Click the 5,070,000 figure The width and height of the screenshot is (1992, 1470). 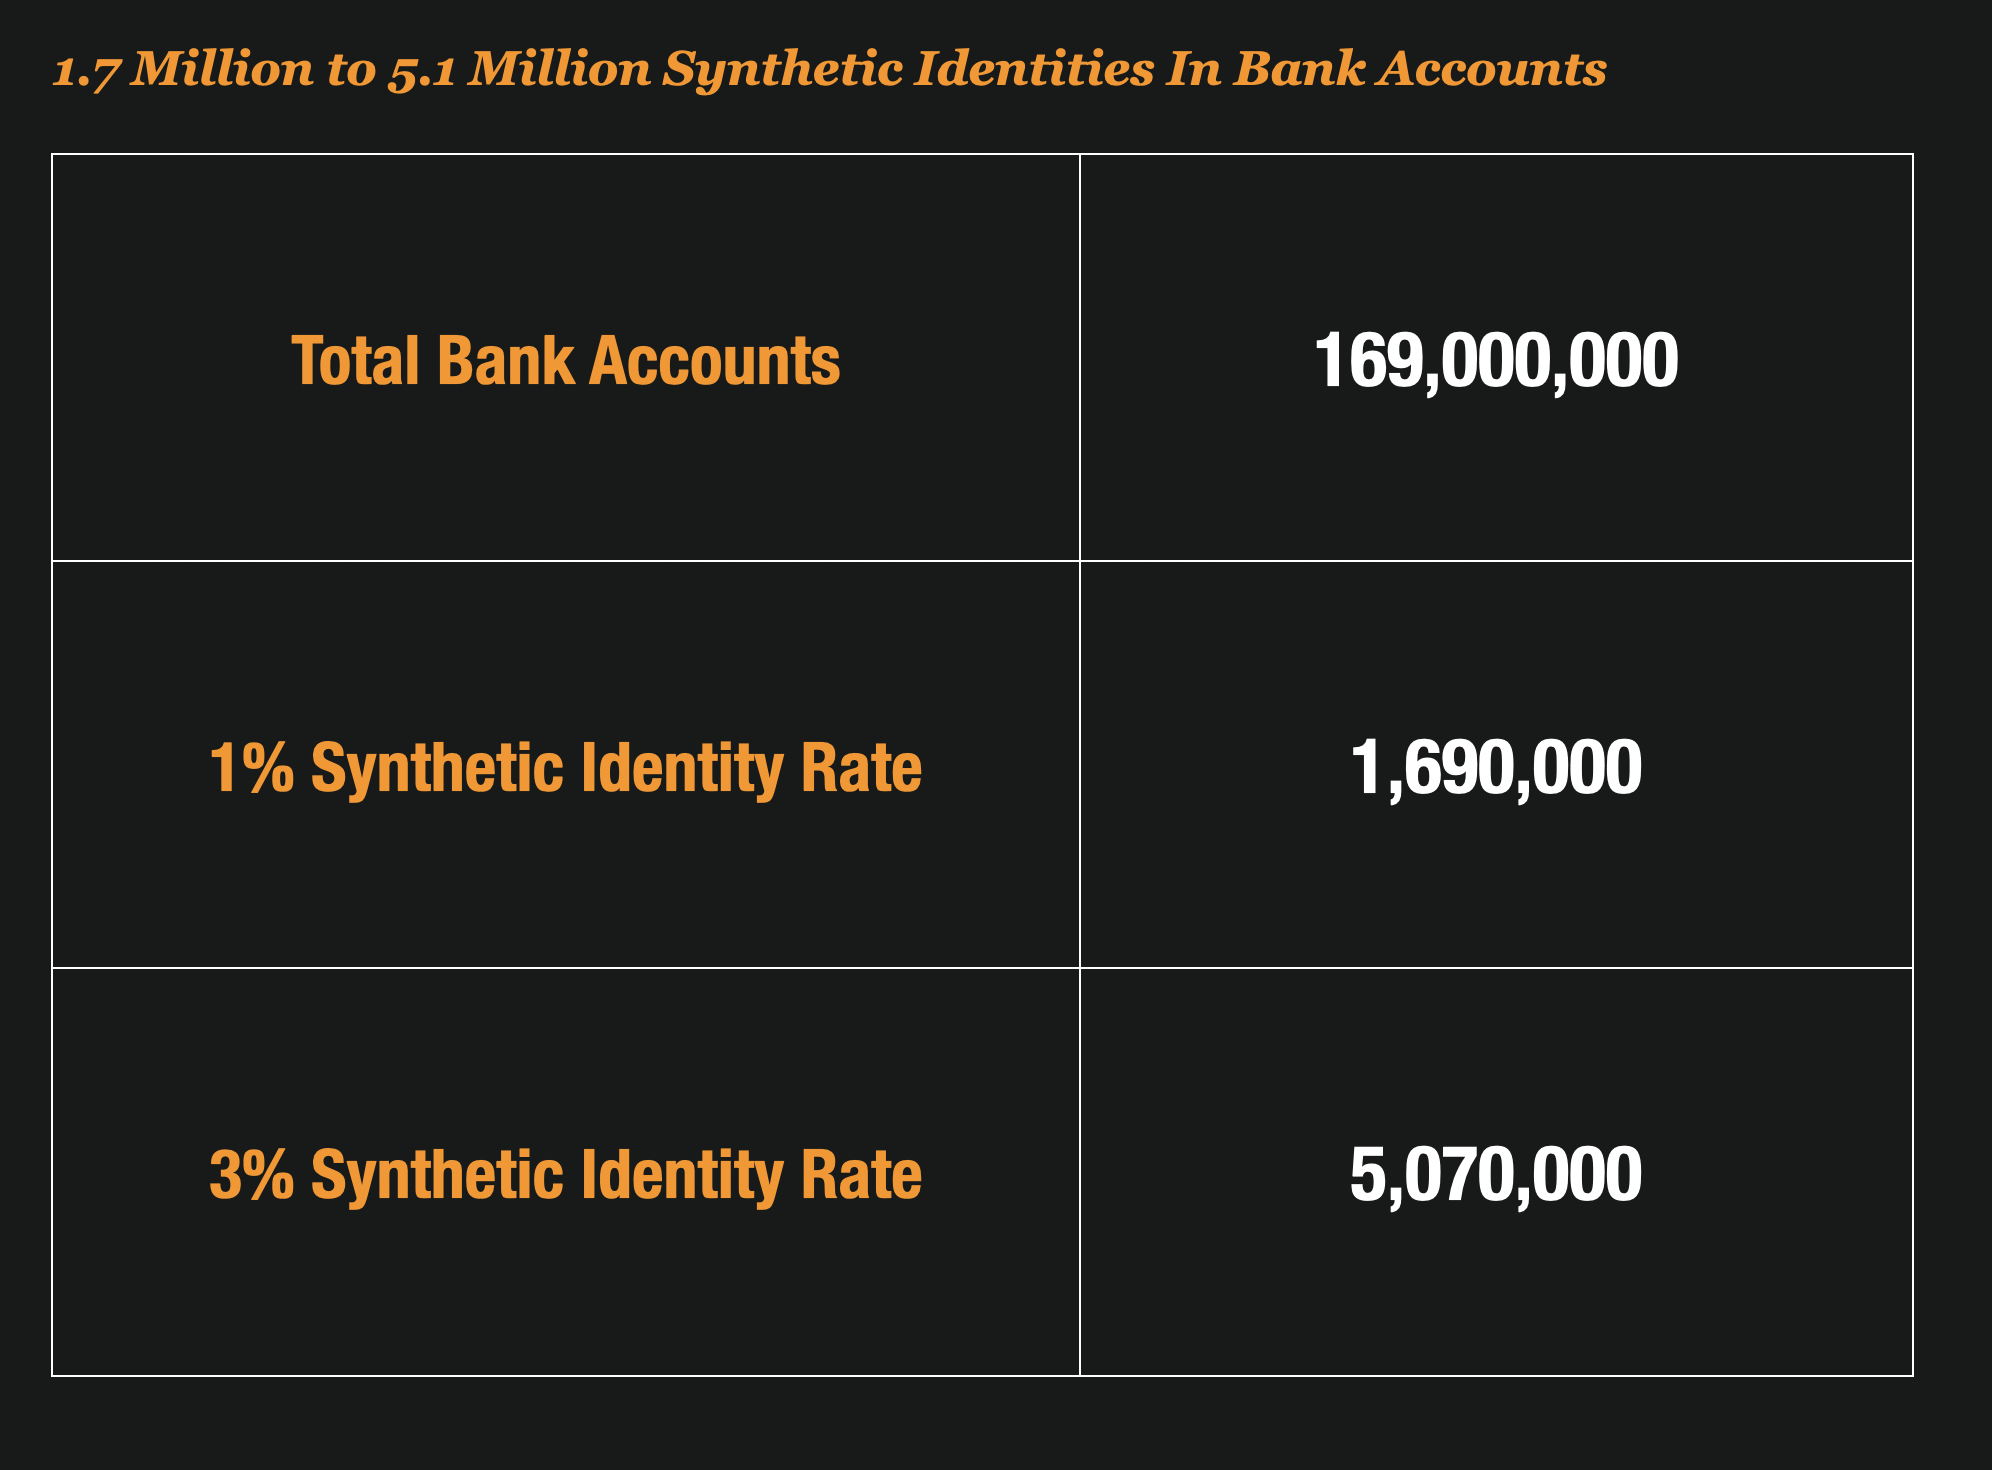(x=1495, y=1174)
